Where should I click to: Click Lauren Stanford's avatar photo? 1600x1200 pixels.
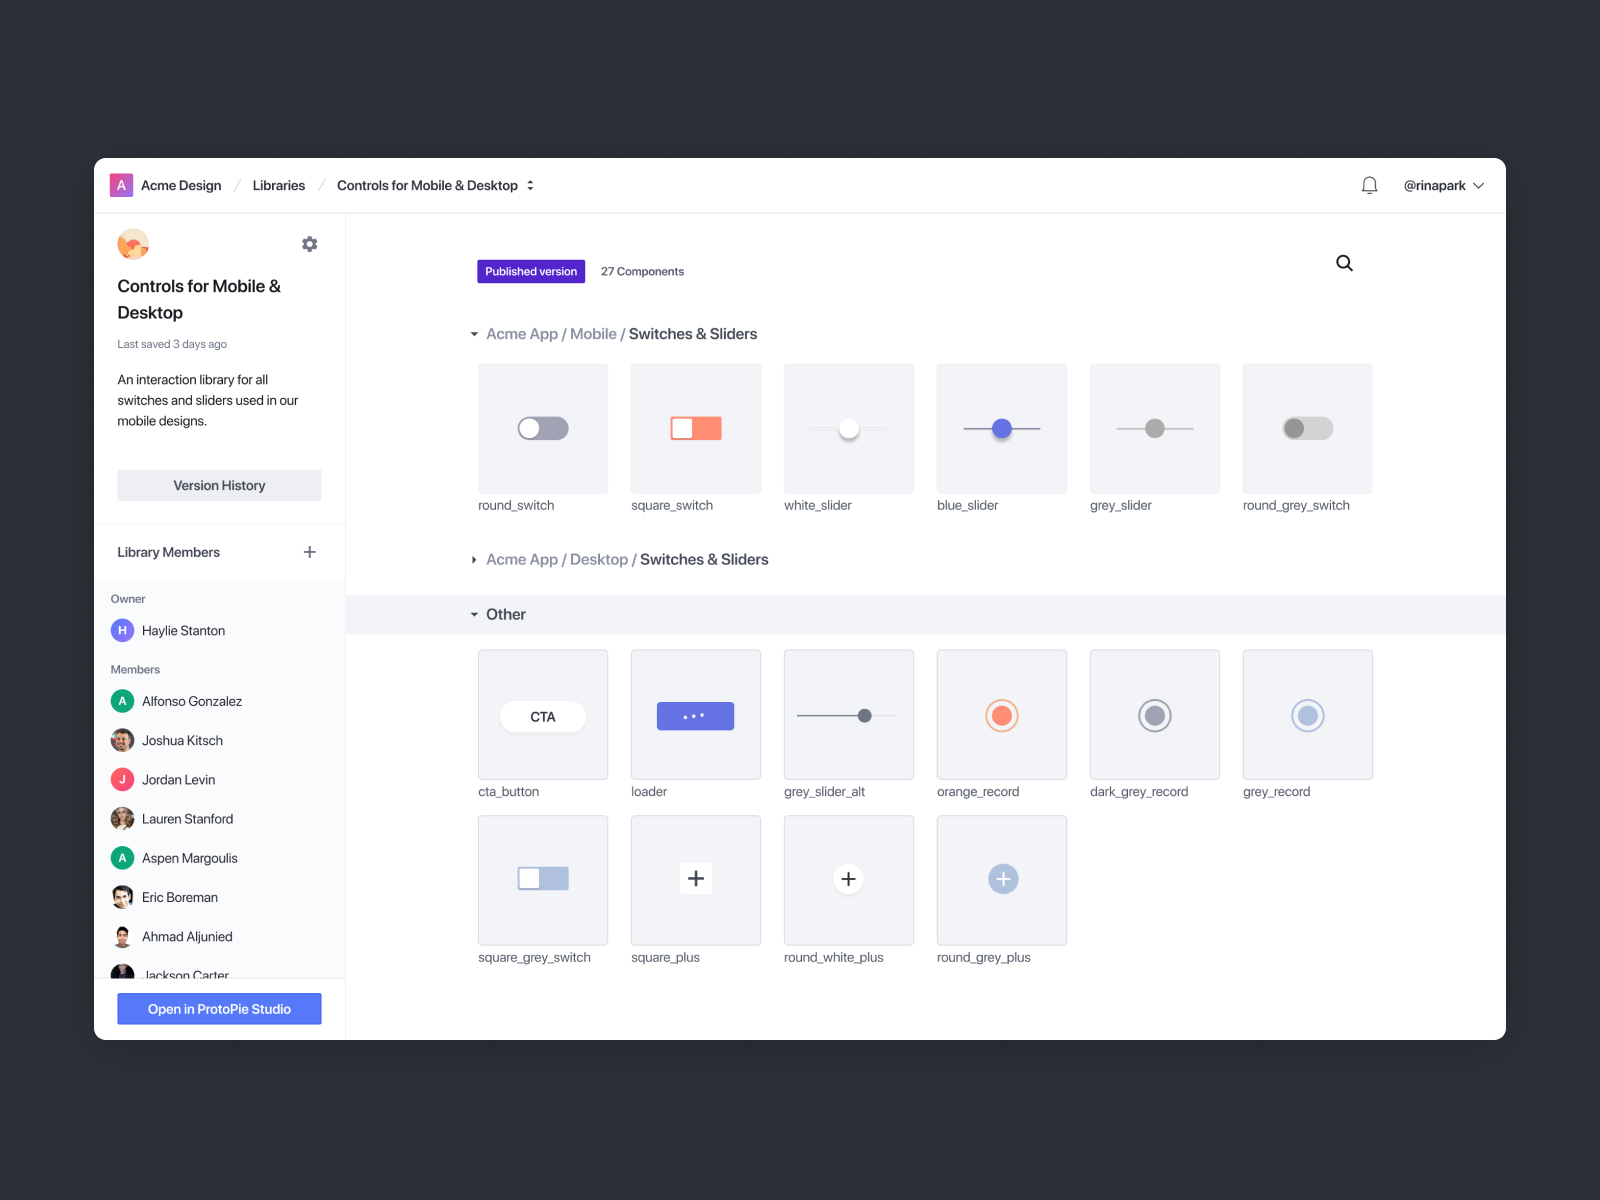(x=122, y=818)
